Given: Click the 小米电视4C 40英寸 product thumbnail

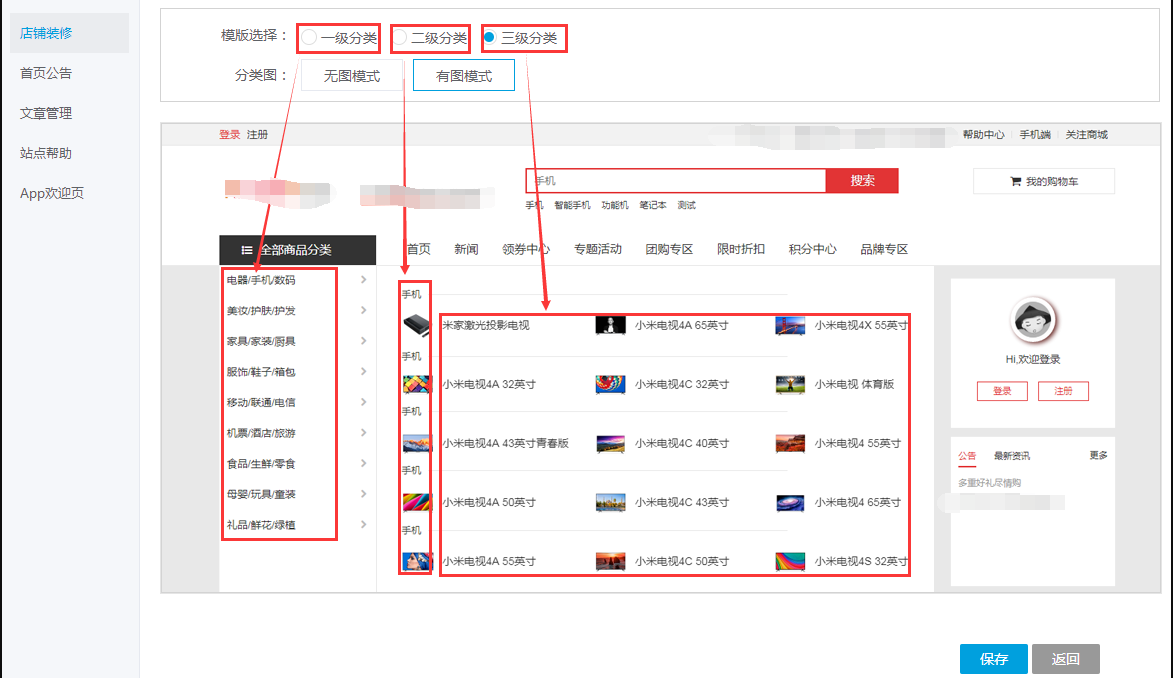Looking at the screenshot, I should pos(610,444).
